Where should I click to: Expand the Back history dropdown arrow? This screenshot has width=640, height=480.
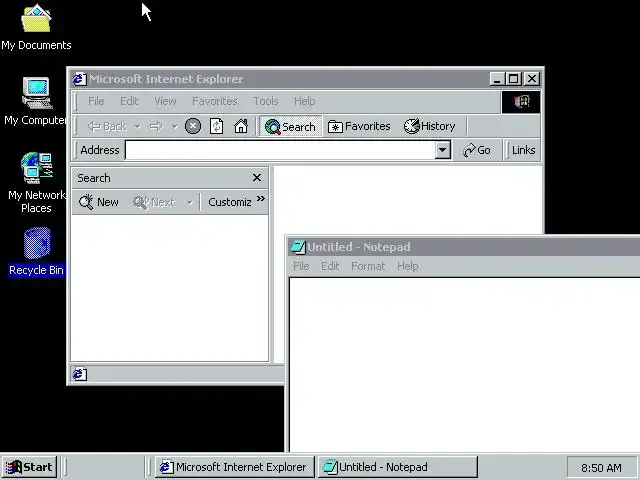[x=138, y=127]
